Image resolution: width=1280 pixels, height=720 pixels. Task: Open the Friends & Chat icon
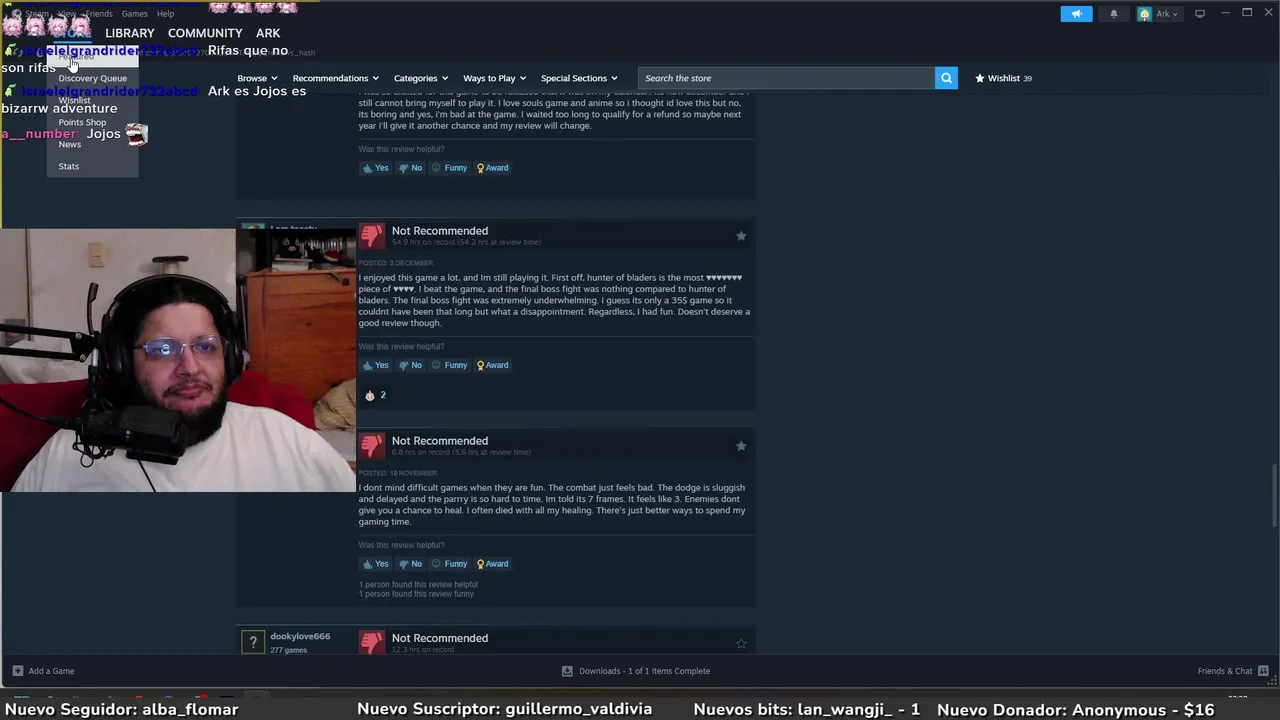coord(1263,671)
